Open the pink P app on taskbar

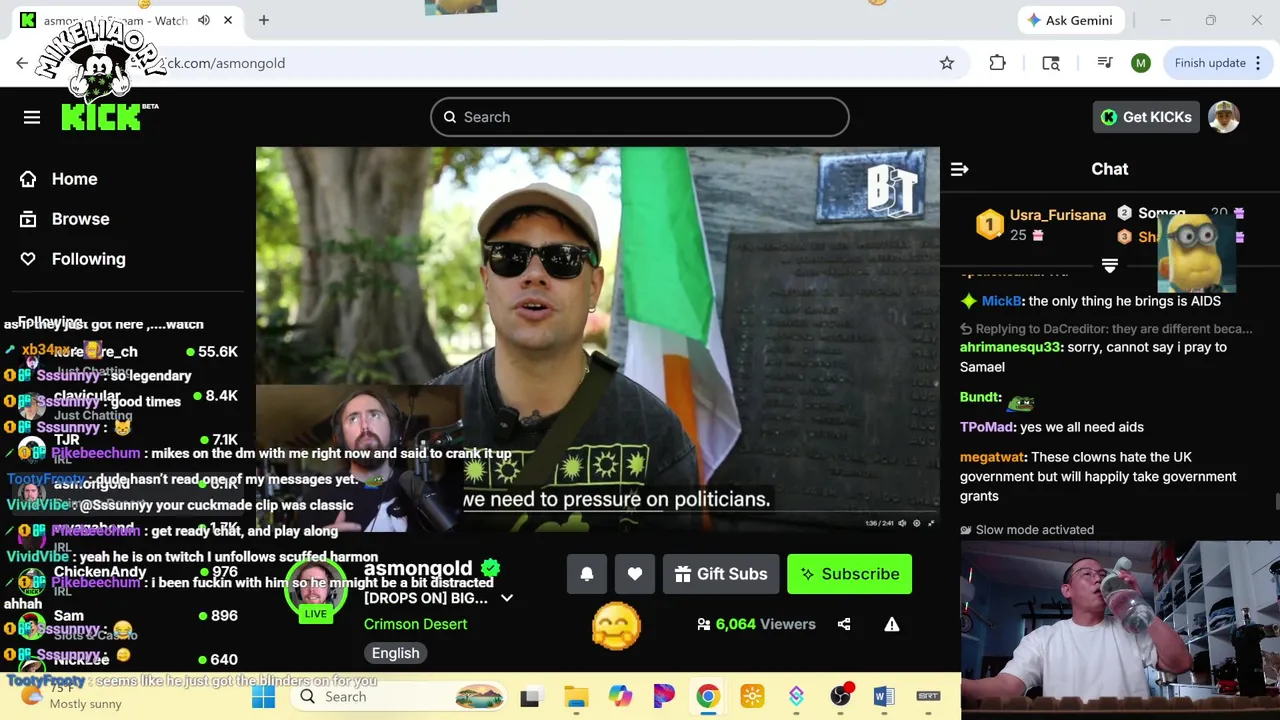[664, 697]
